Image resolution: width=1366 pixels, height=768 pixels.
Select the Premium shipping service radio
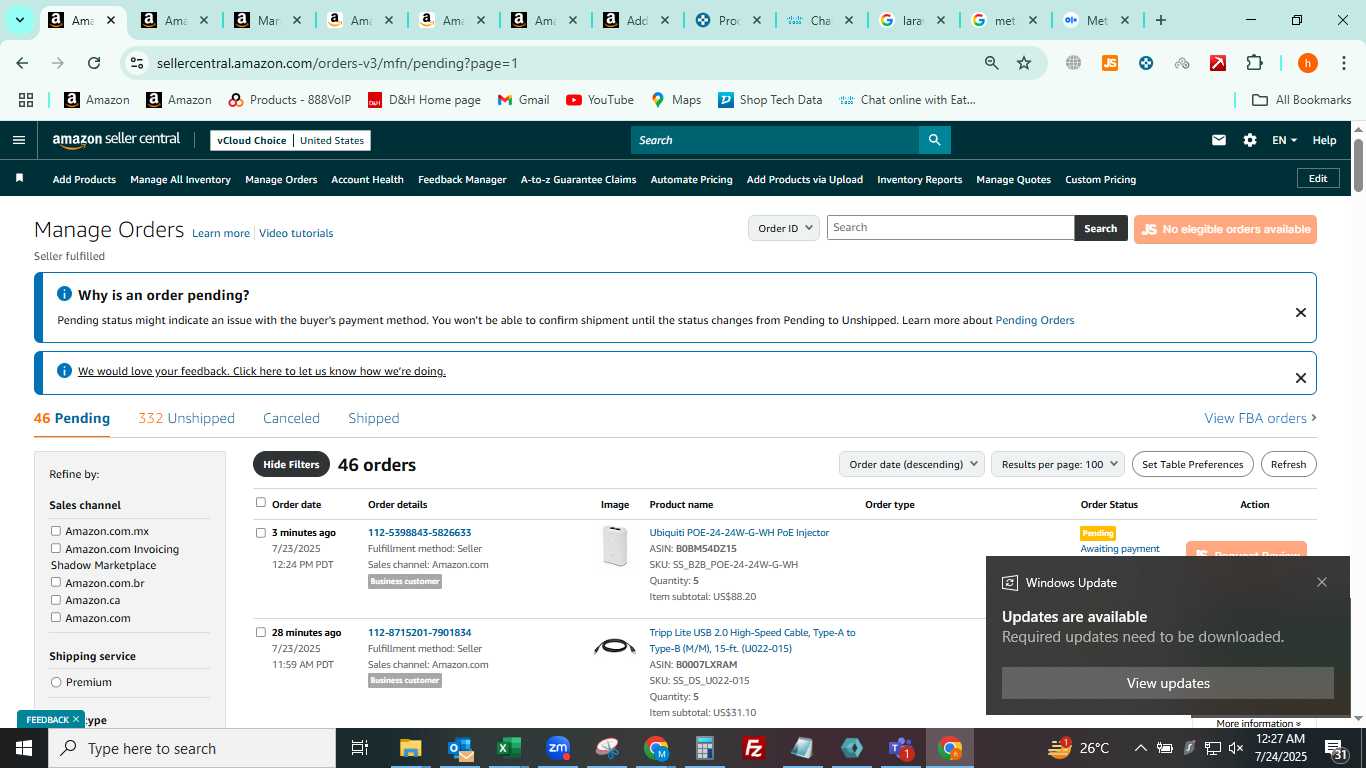coord(56,682)
